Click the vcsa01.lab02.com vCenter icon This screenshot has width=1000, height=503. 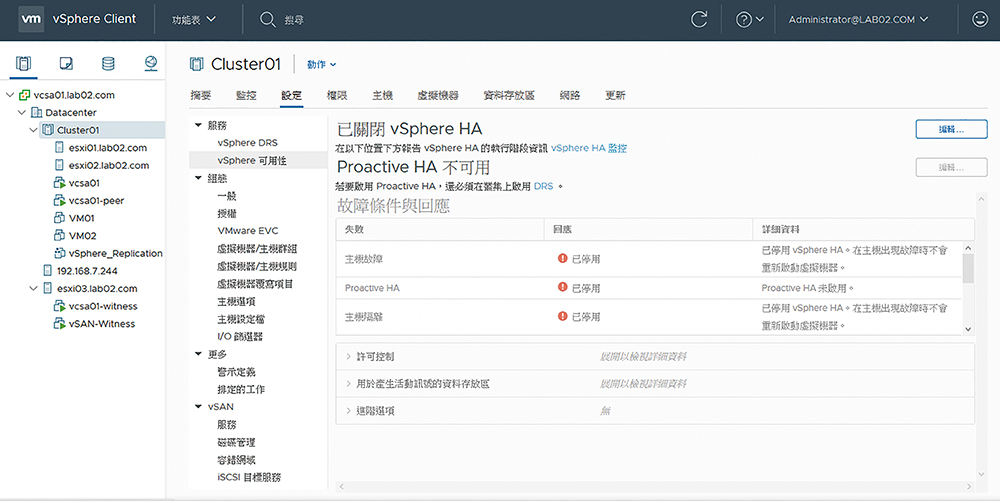pos(25,95)
